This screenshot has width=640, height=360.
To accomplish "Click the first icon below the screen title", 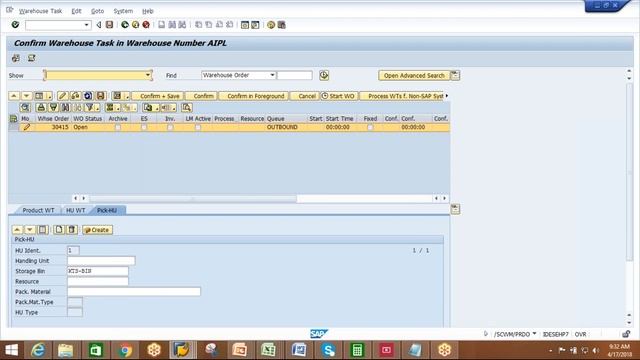I will point(16,58).
